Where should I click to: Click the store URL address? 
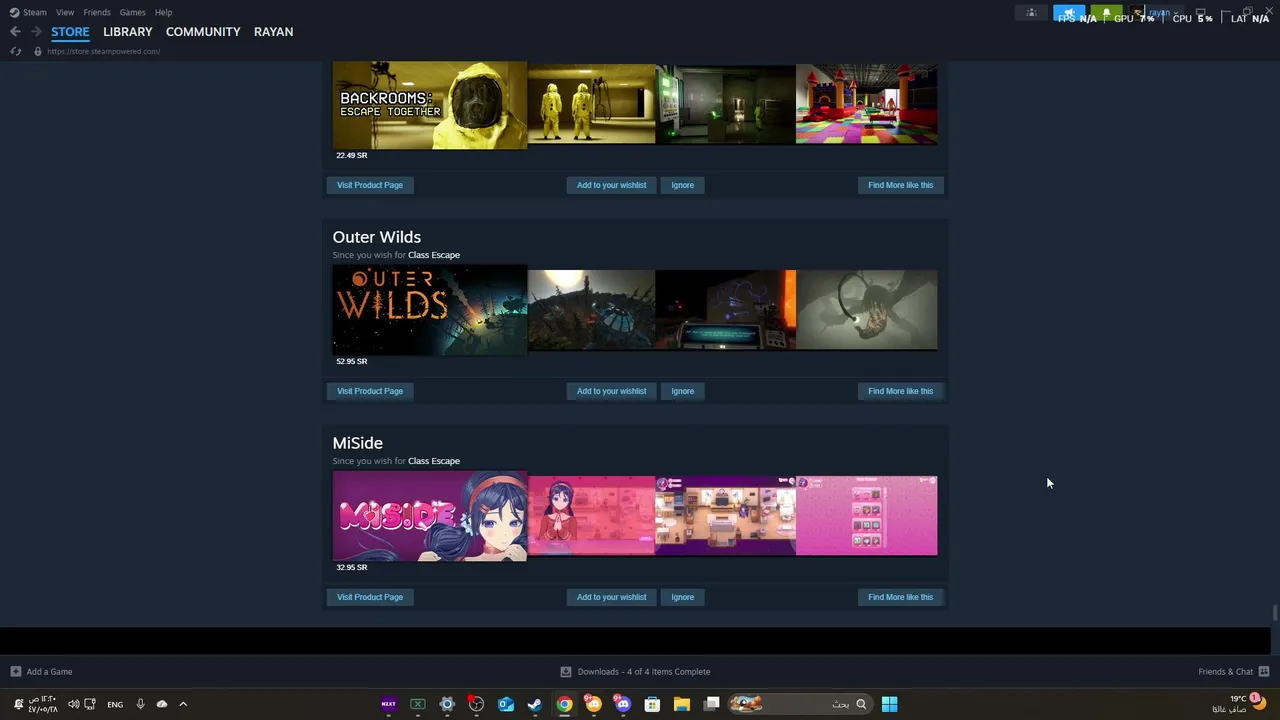[x=103, y=51]
